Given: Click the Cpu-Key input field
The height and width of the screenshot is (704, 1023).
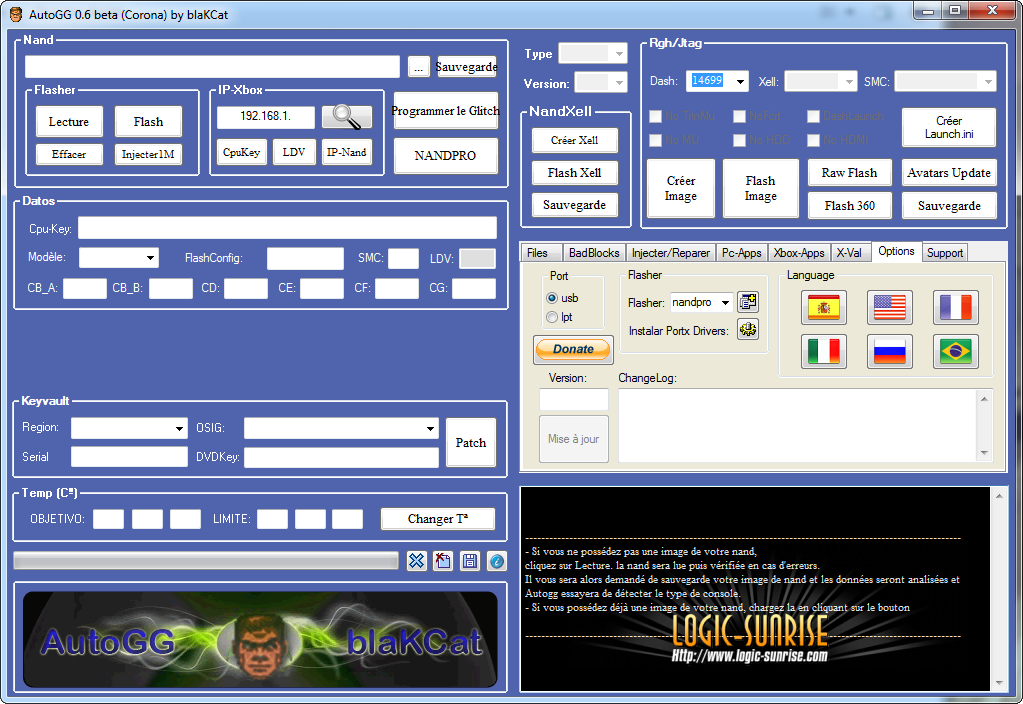Looking at the screenshot, I should pos(287,228).
